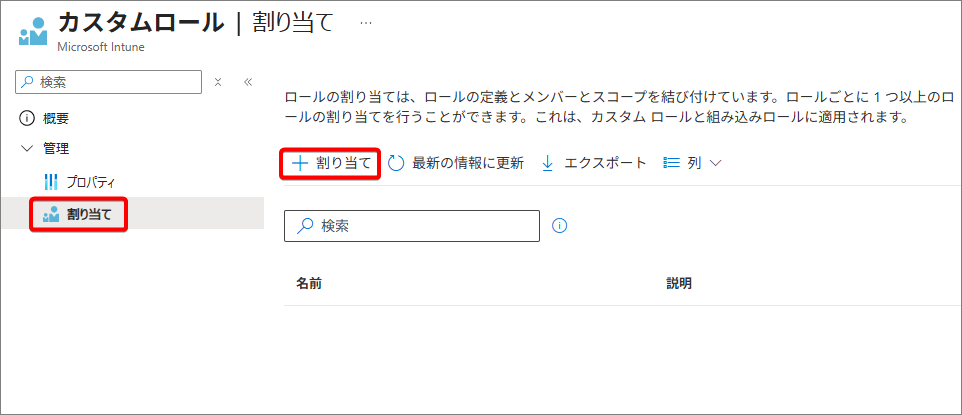Click the エクスポート label
The height and width of the screenshot is (415, 962).
(605, 163)
